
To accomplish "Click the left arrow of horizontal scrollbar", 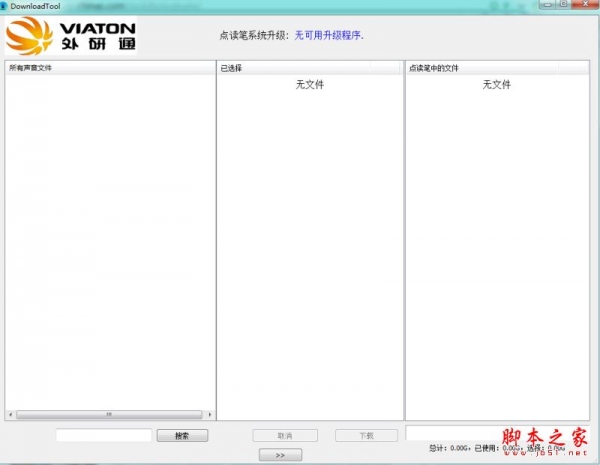I will (x=10, y=414).
